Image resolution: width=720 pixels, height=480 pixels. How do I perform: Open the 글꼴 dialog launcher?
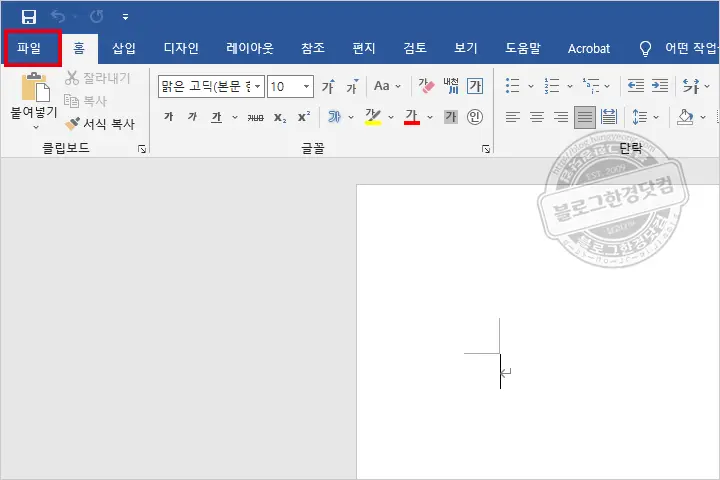486,149
